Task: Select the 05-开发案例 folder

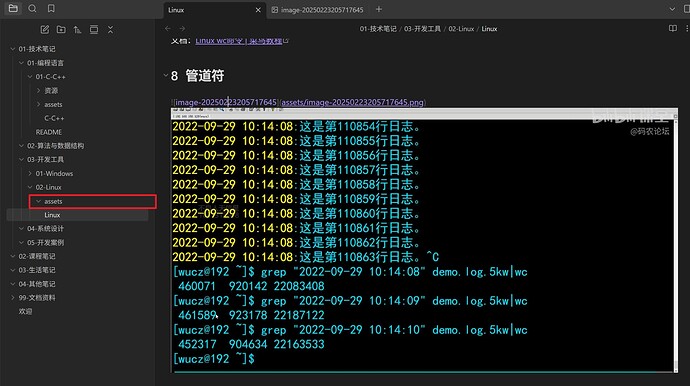Action: 45,243
